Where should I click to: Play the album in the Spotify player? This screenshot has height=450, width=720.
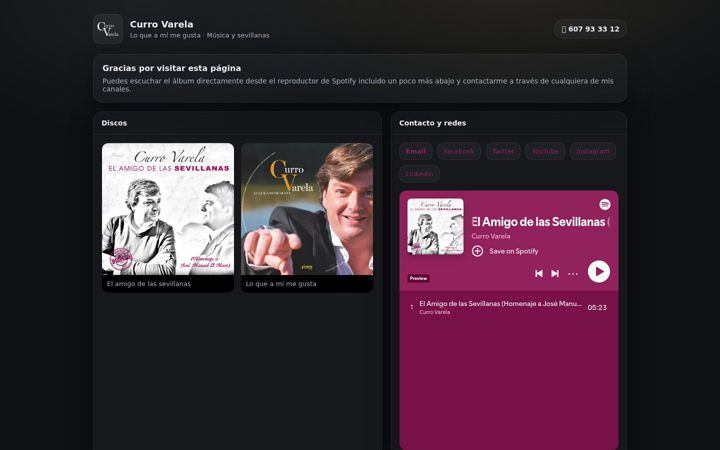coord(599,272)
